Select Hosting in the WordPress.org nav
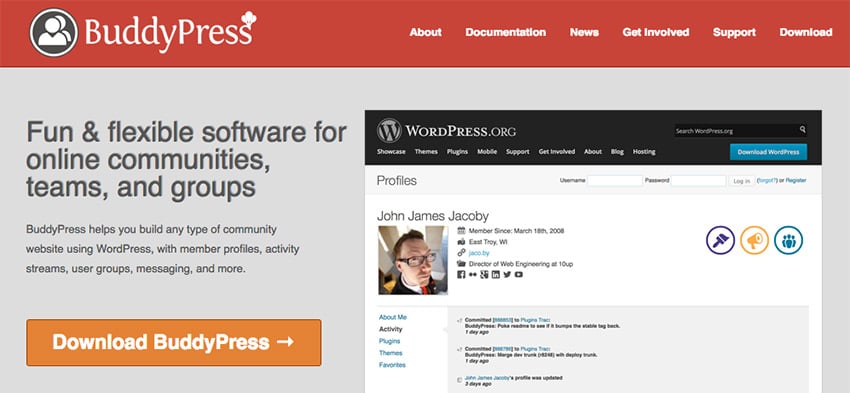Image resolution: width=850 pixels, height=393 pixels. [x=644, y=152]
